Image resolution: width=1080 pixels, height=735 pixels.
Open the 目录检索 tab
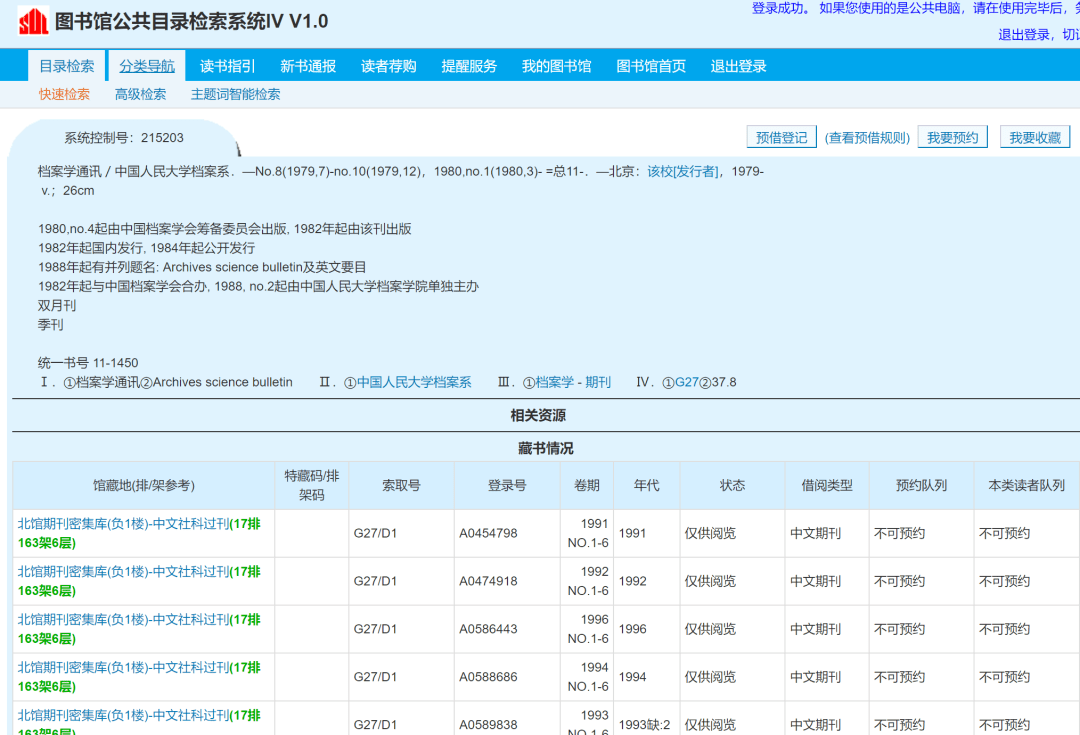pyautogui.click(x=66, y=66)
